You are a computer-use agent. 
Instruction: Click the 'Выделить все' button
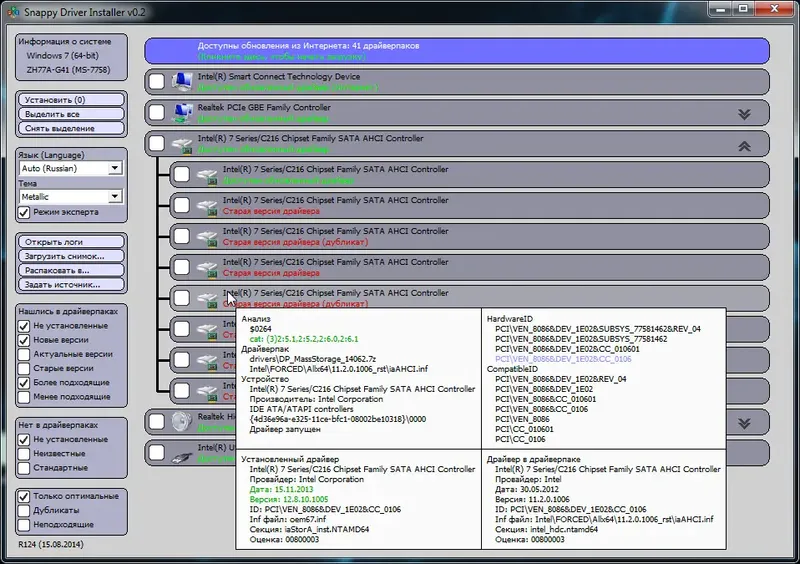(71, 114)
